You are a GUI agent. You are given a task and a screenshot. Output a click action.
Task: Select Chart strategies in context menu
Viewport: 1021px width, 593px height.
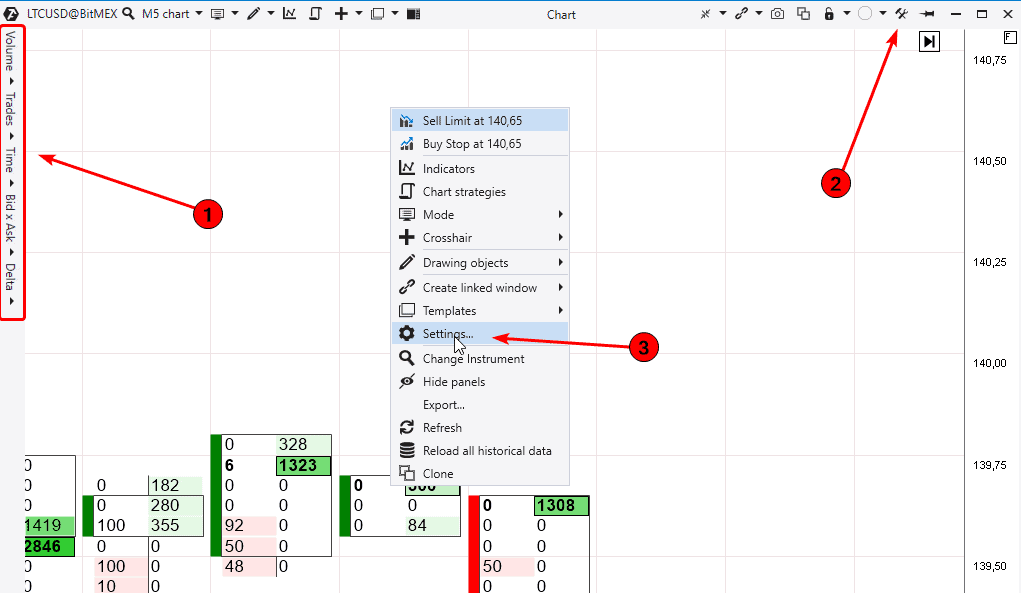[x=480, y=191]
